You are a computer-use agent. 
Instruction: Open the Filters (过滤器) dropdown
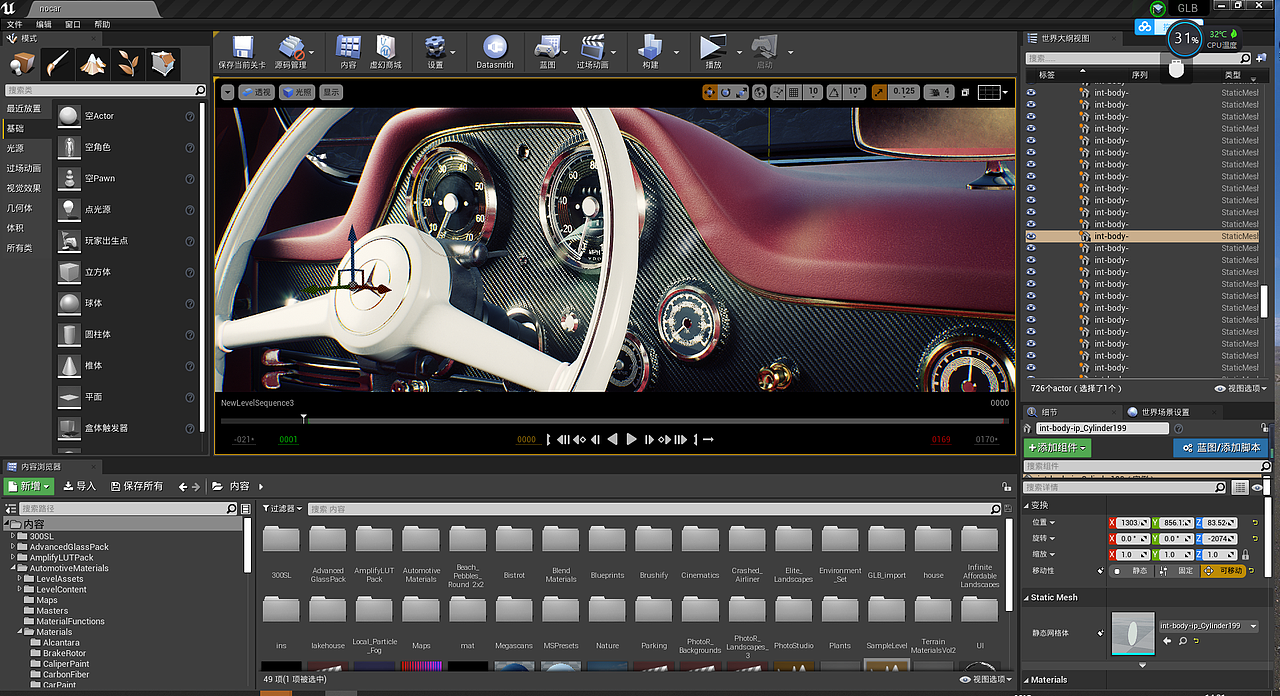pos(283,509)
